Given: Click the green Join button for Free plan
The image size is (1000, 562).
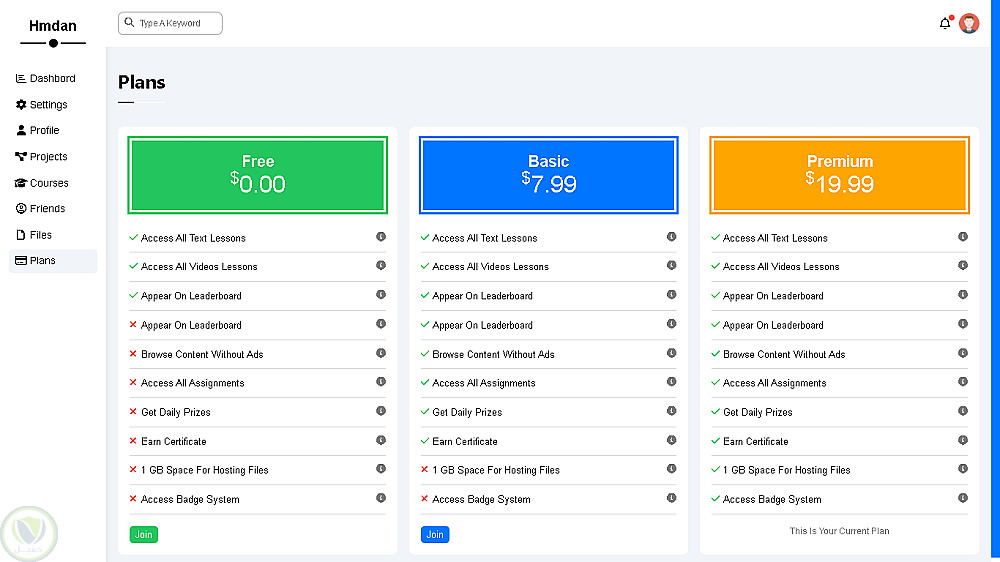Looking at the screenshot, I should click(x=143, y=535).
